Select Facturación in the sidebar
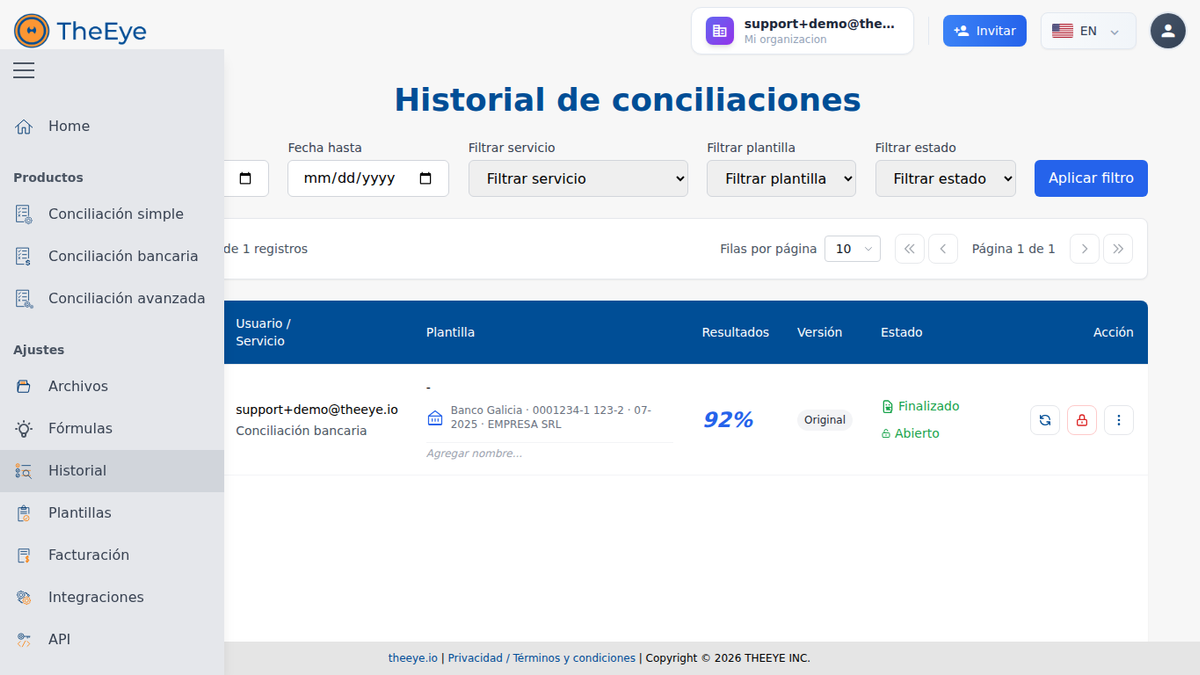Screen dimensions: 1200x675 coord(112,555)
